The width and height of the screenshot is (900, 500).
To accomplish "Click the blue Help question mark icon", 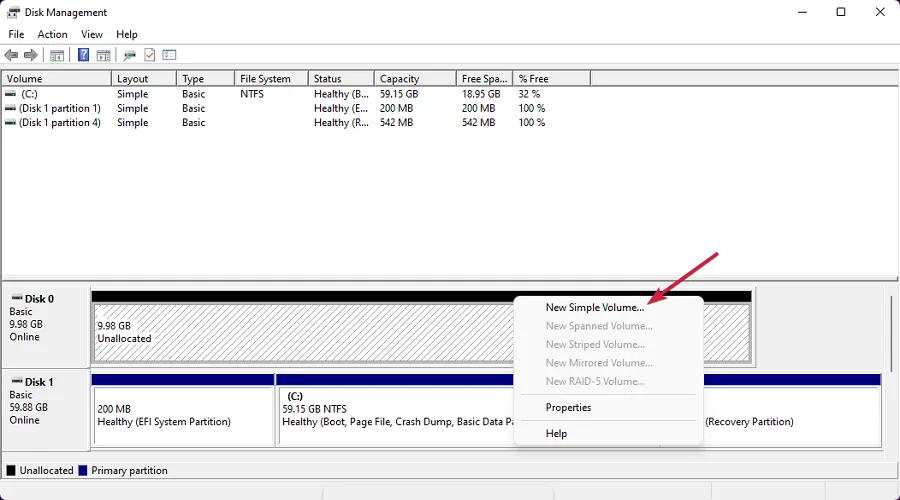I will pos(84,55).
